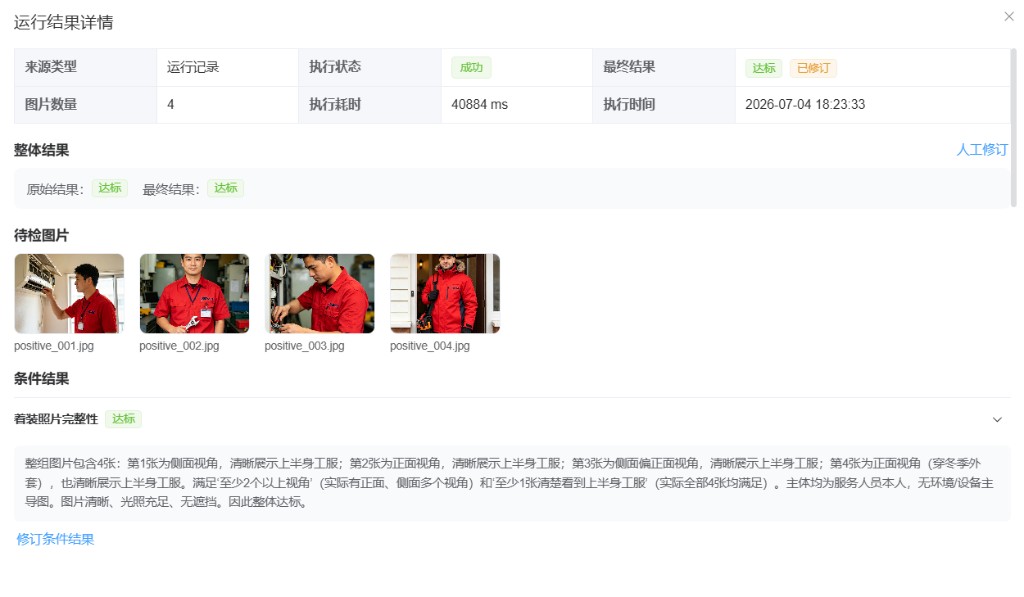Click the 2026-07-04 18:23:33 timestamp
This screenshot has height=597, width=1024.
pyautogui.click(x=805, y=105)
